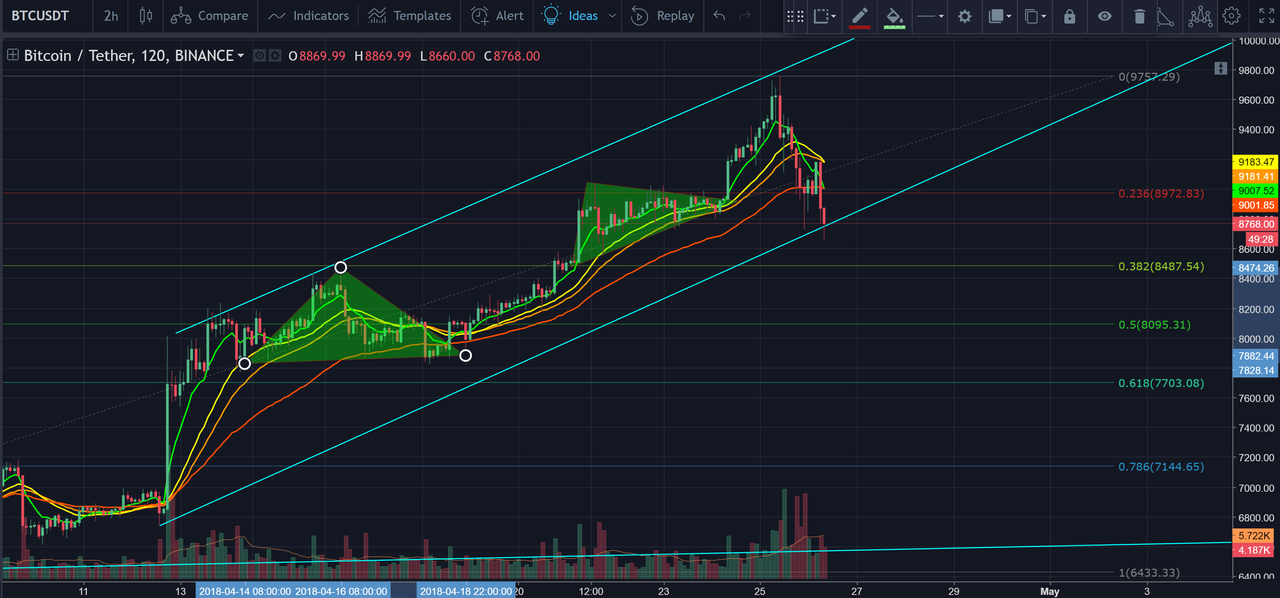Open the green background fill bucket
1280x598 pixels.
[895, 17]
